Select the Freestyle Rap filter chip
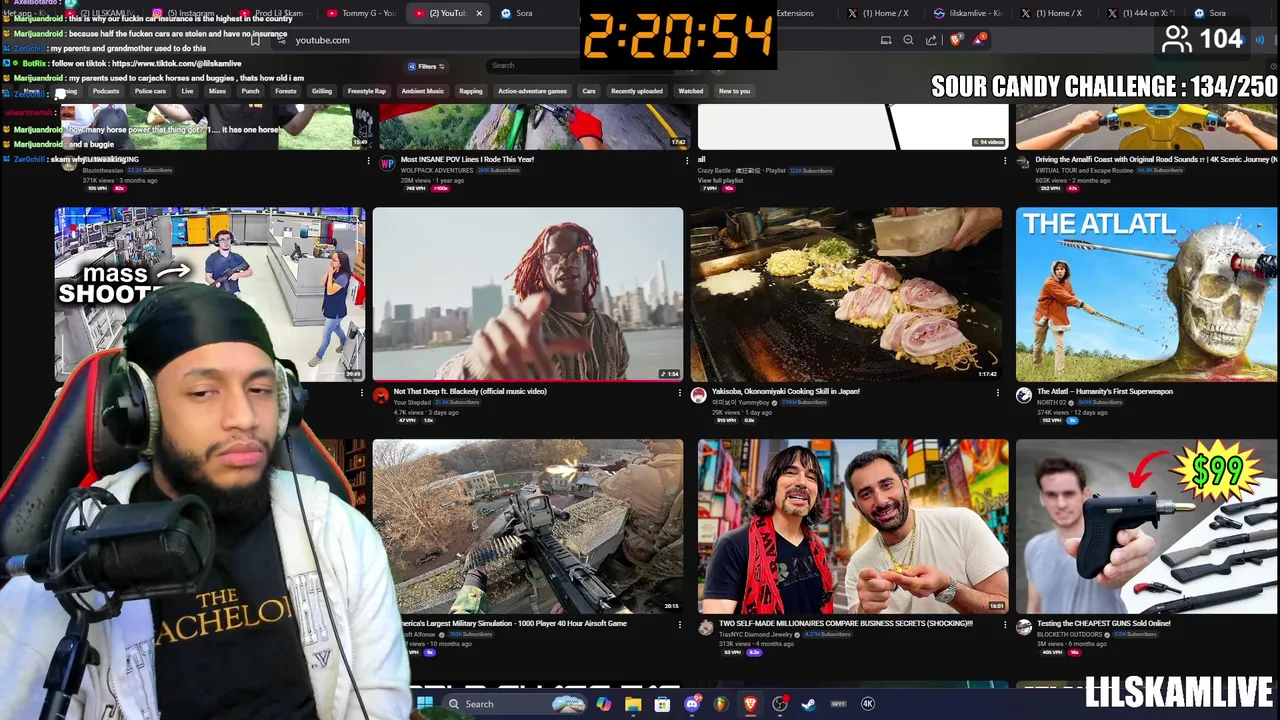Viewport: 1280px width, 720px height. (366, 91)
